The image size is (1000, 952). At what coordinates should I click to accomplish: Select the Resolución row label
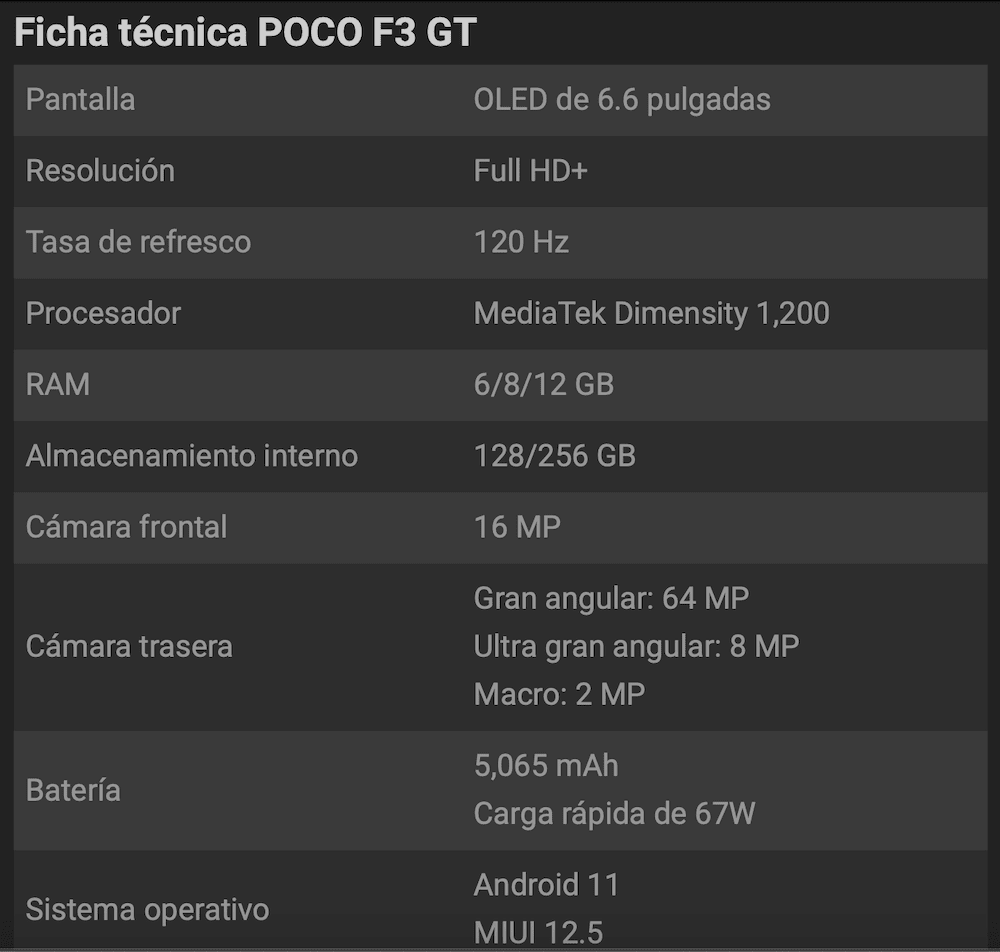click(100, 171)
